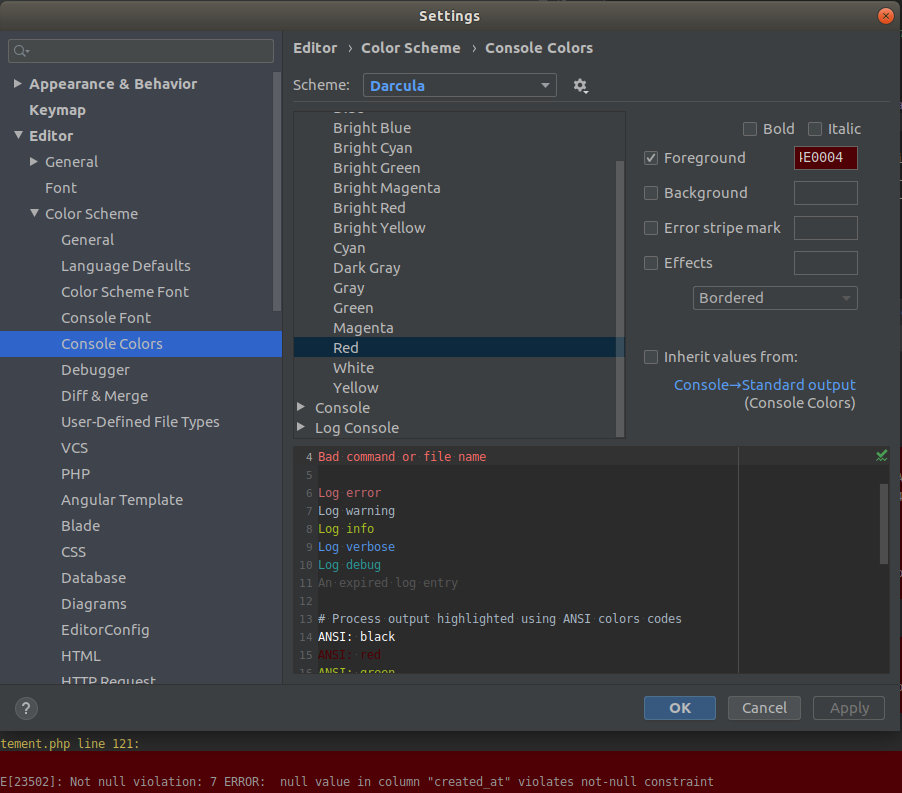Click the Color Scheme breadcrumb

click(411, 48)
